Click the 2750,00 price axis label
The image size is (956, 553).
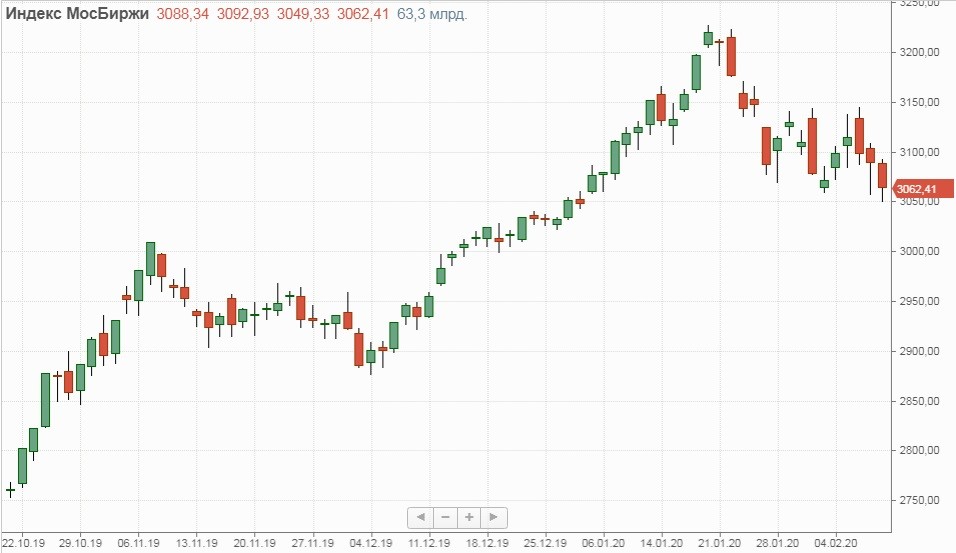[x=919, y=500]
